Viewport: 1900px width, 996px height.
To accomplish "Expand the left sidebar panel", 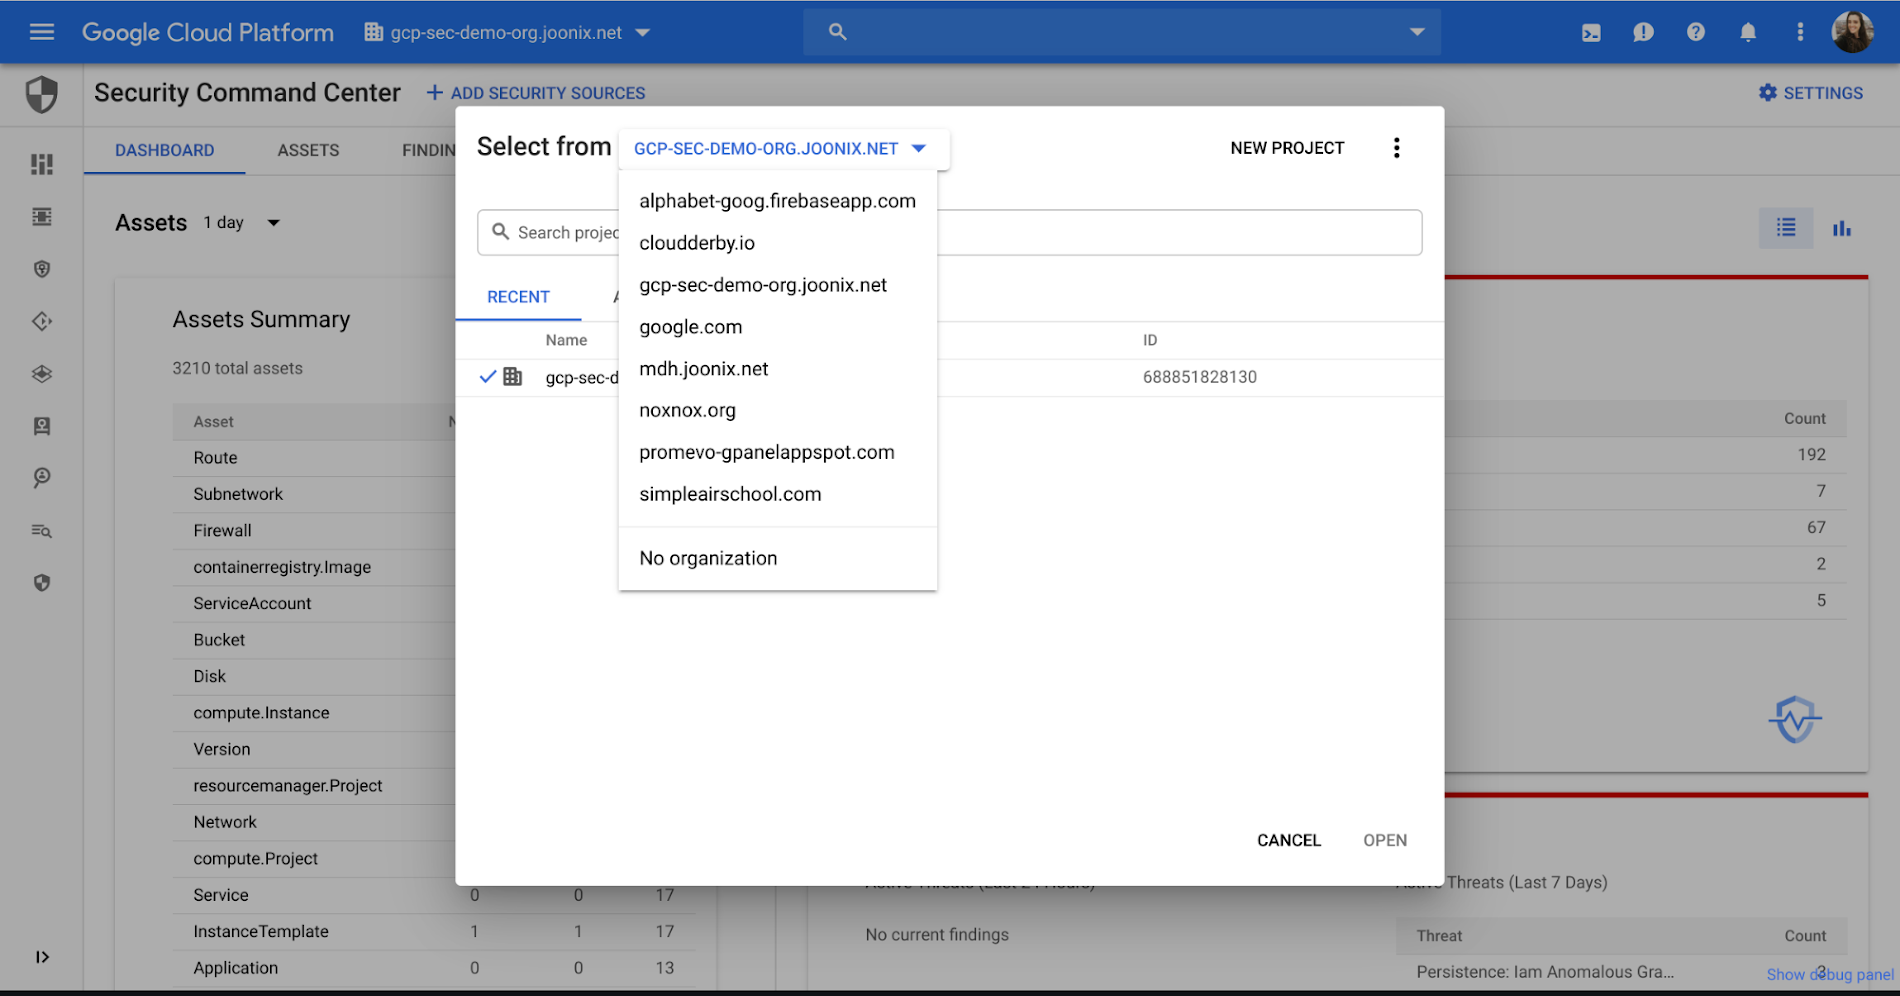I will (42, 957).
